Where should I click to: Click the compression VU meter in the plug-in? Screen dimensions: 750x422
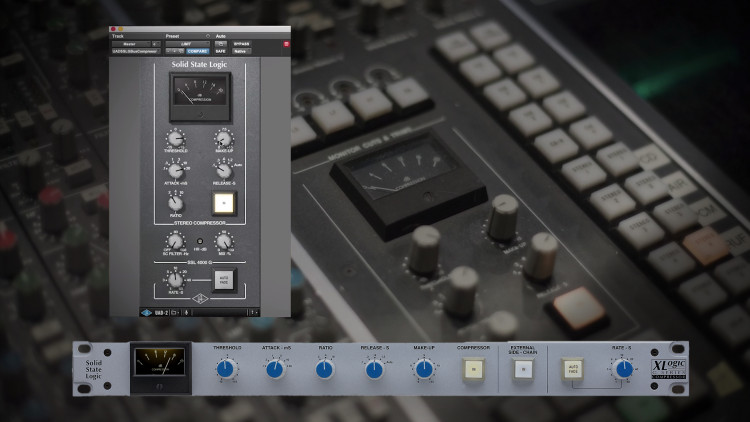[x=200, y=97]
